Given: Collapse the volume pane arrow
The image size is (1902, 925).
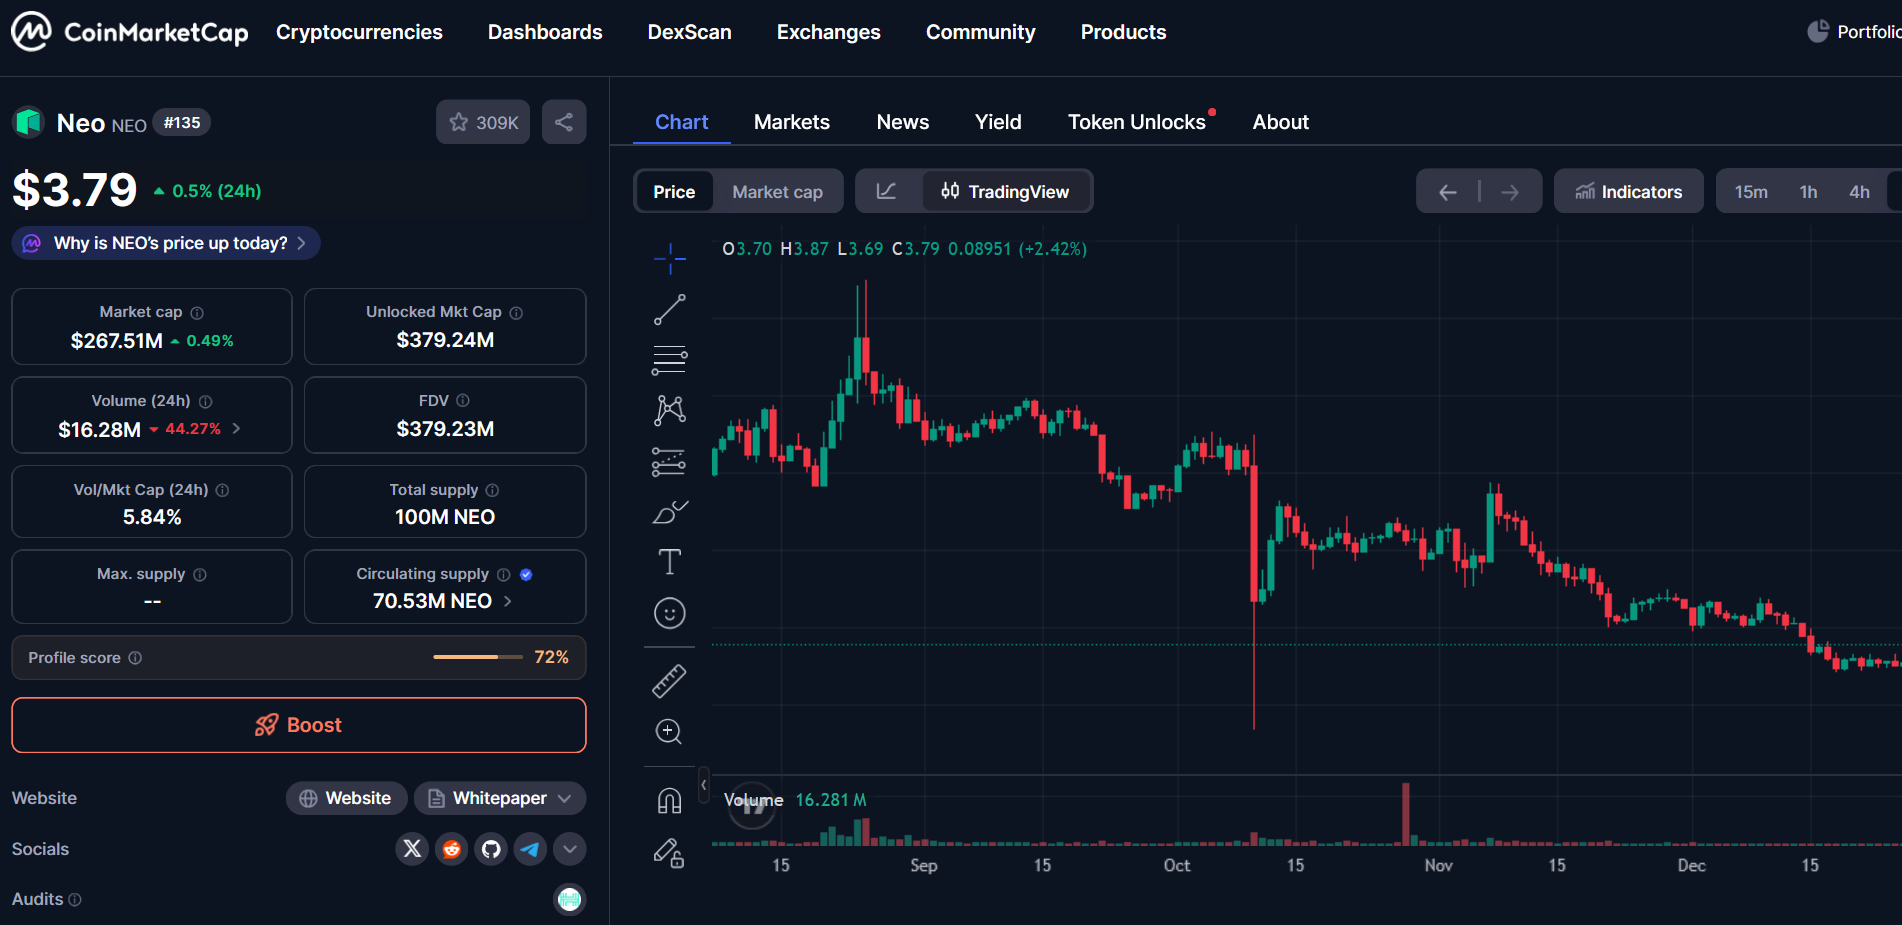Looking at the screenshot, I should tap(704, 785).
